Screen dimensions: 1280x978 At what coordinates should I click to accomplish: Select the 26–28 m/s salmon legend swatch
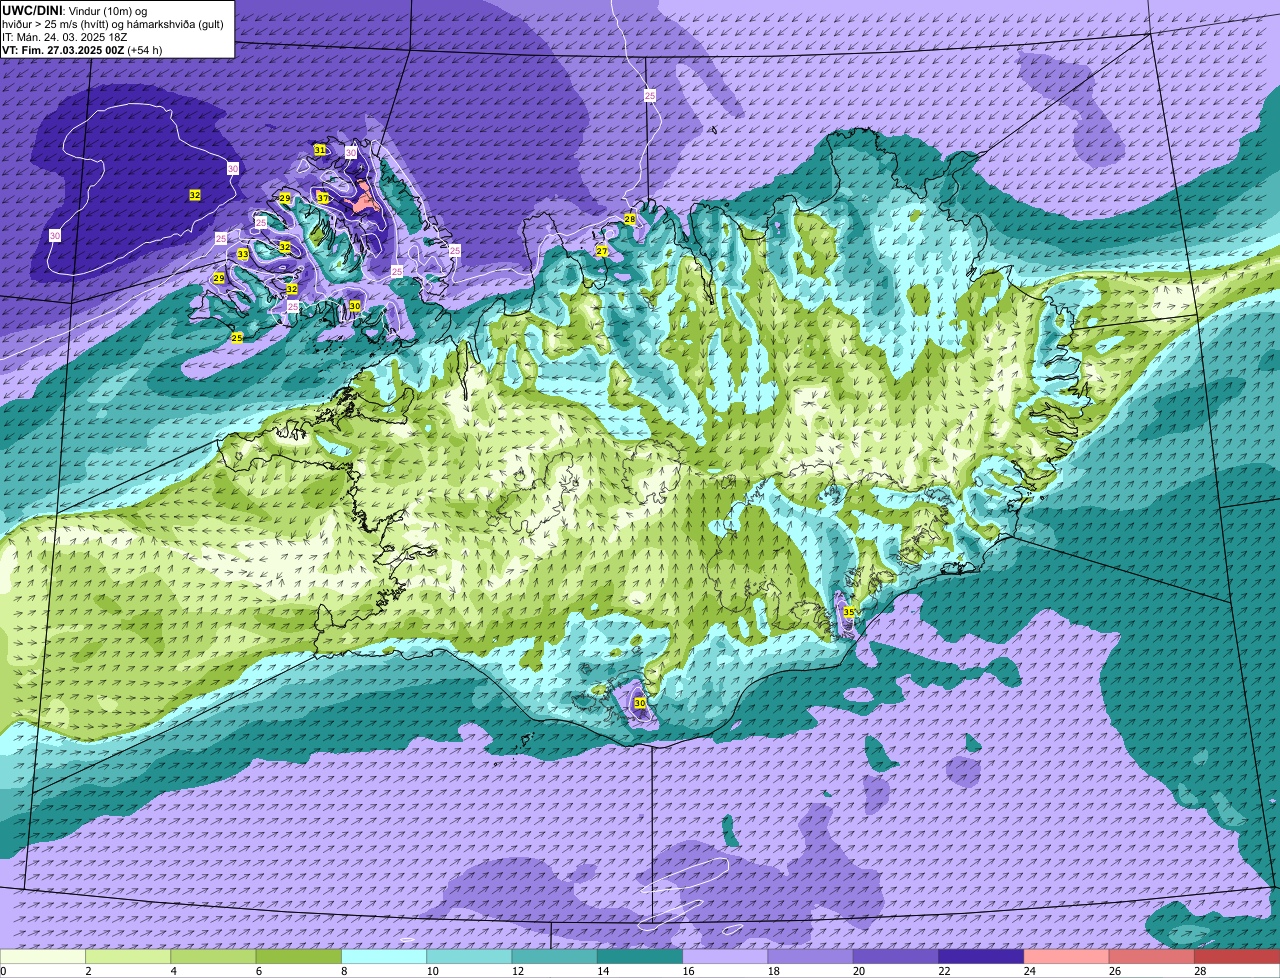(x=1152, y=956)
